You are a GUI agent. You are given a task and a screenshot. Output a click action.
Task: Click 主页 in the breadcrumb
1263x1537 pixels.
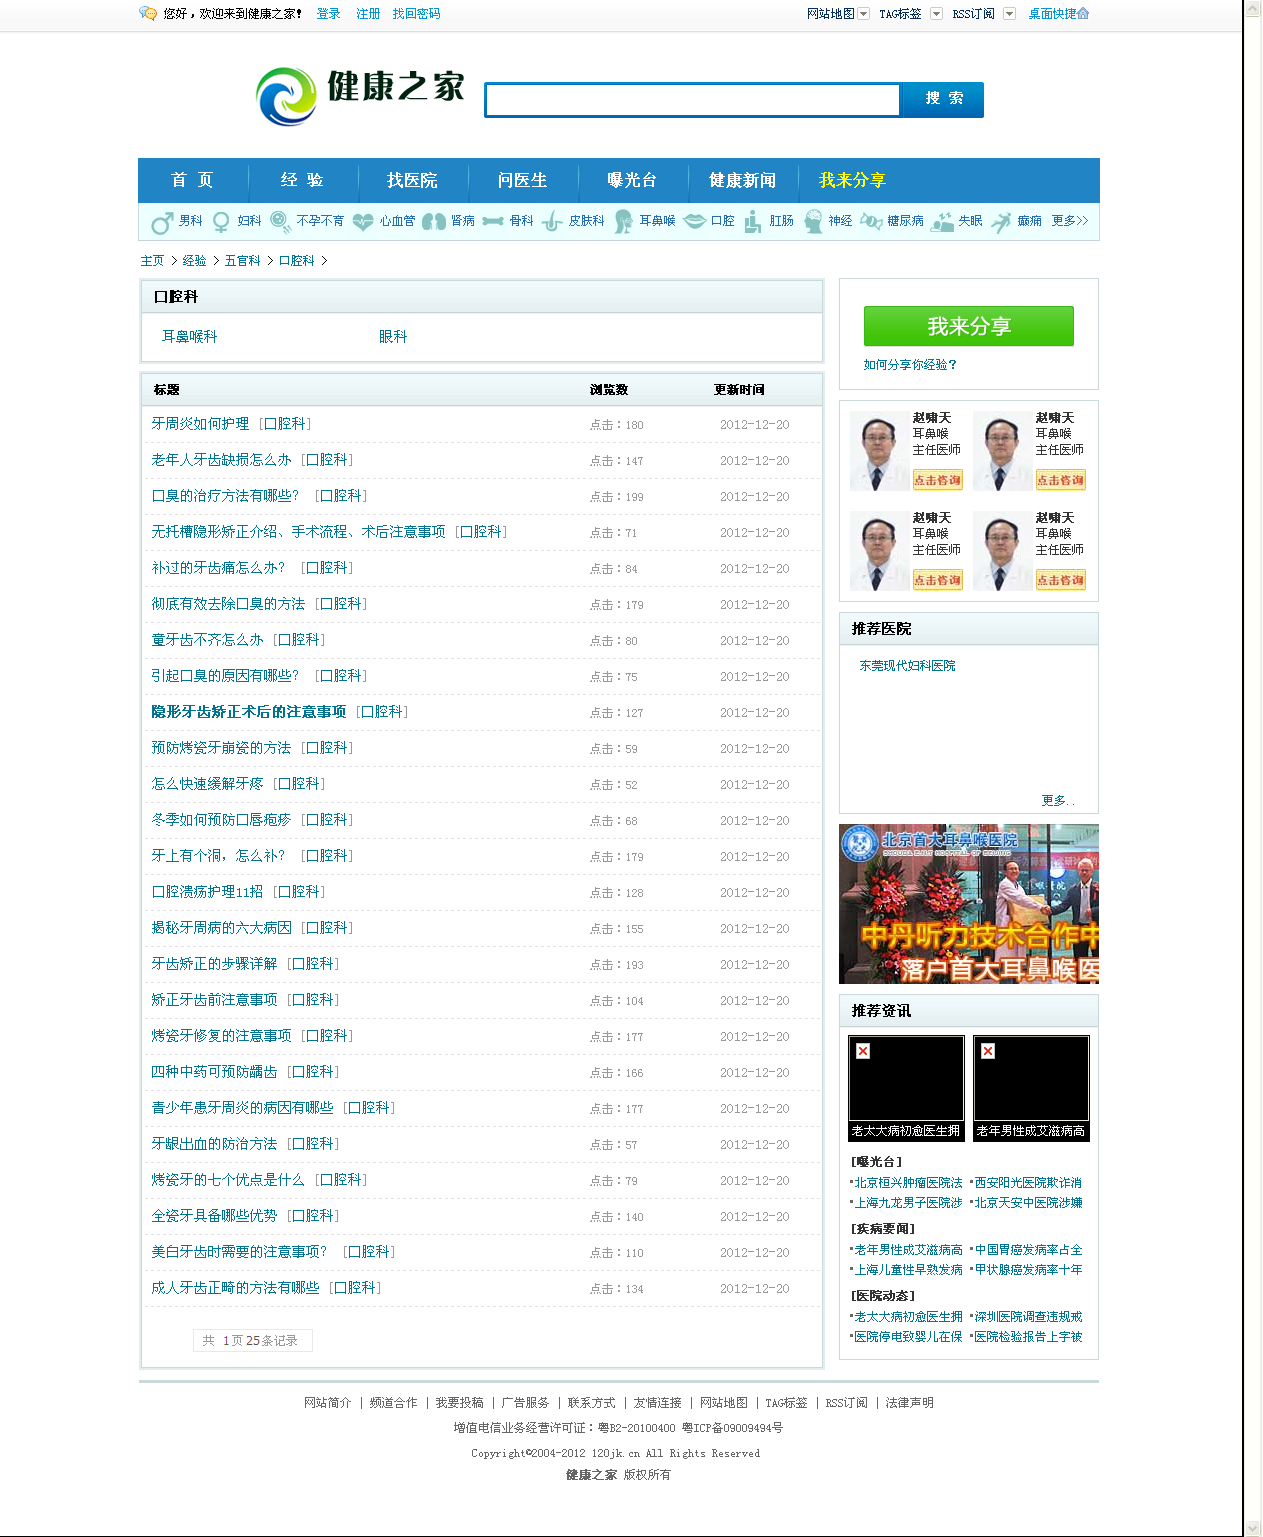(152, 261)
